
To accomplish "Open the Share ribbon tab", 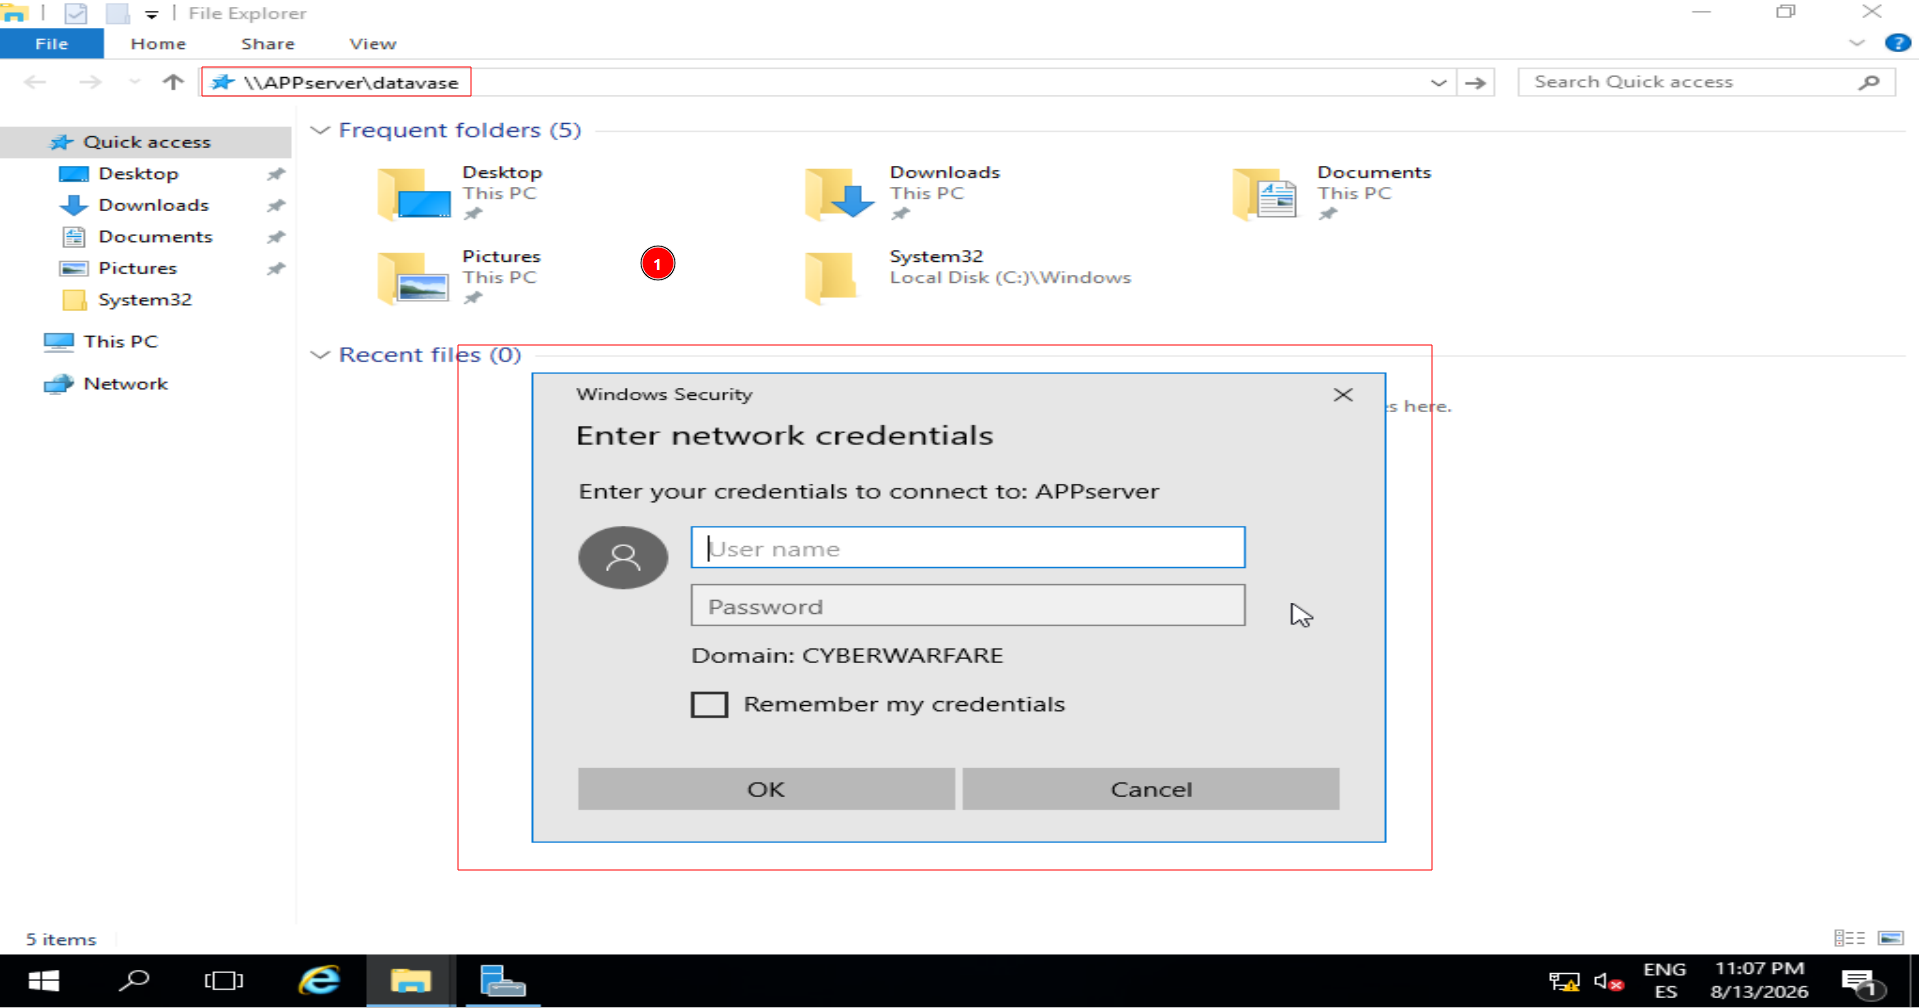I will pyautogui.click(x=268, y=44).
